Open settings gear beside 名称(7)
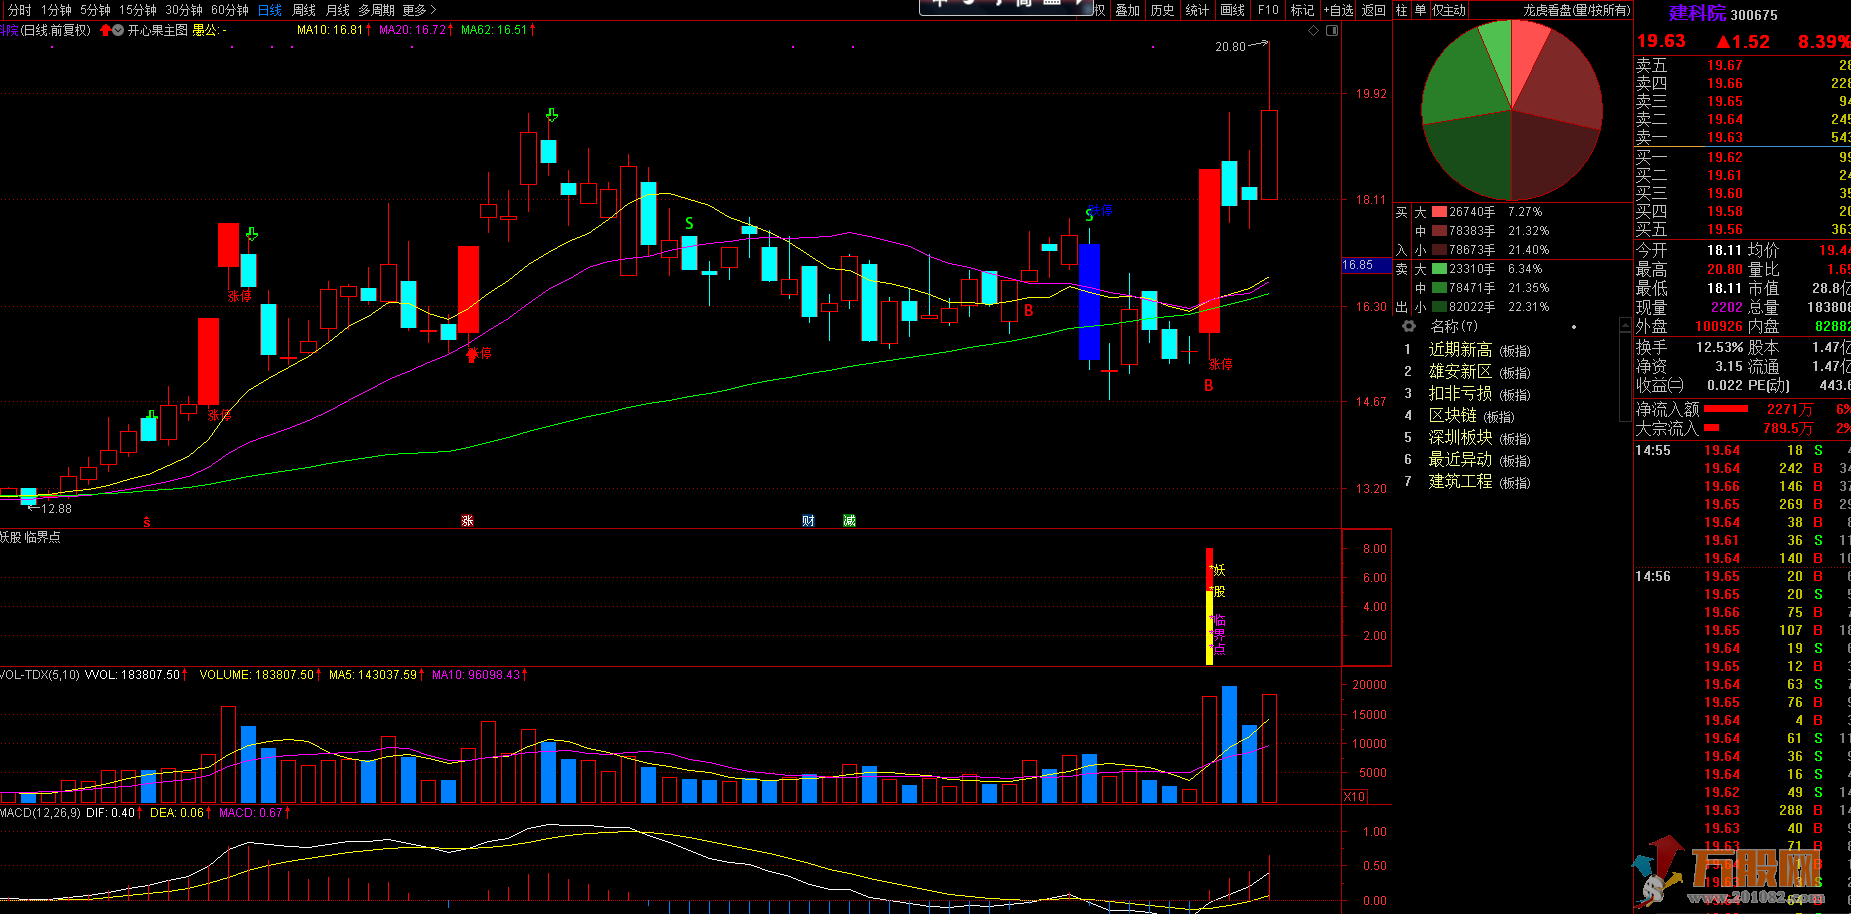Image resolution: width=1851 pixels, height=914 pixels. [x=1409, y=326]
